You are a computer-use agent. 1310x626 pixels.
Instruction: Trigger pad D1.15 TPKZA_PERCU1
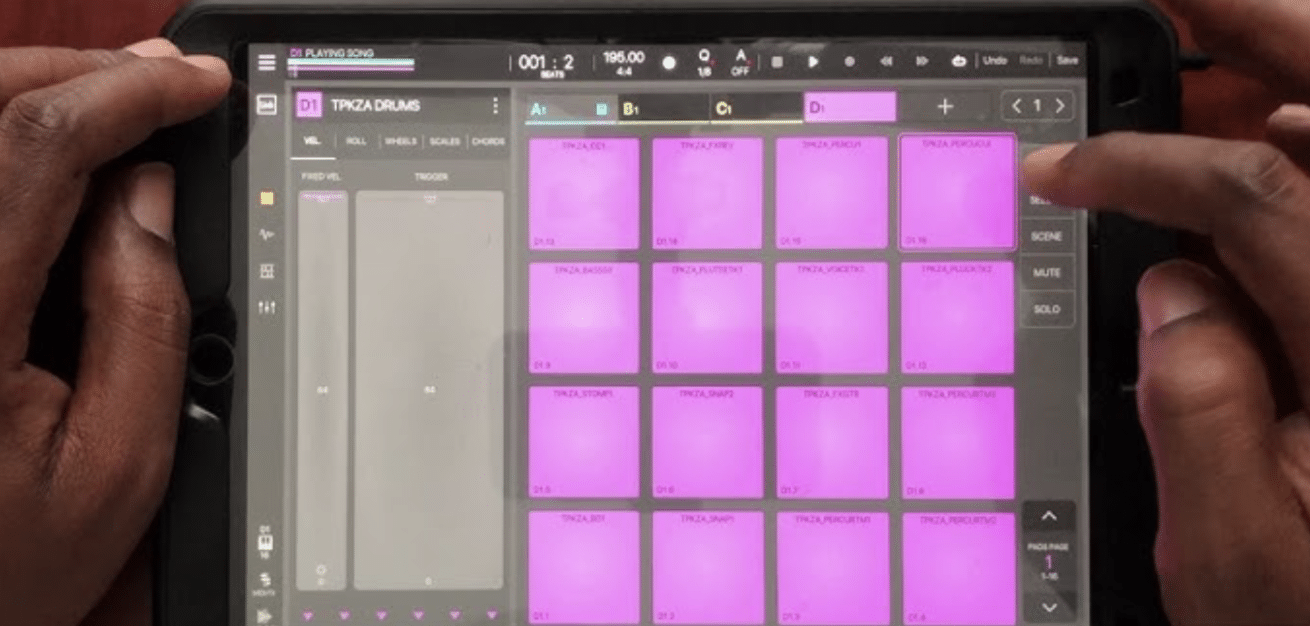[832, 194]
